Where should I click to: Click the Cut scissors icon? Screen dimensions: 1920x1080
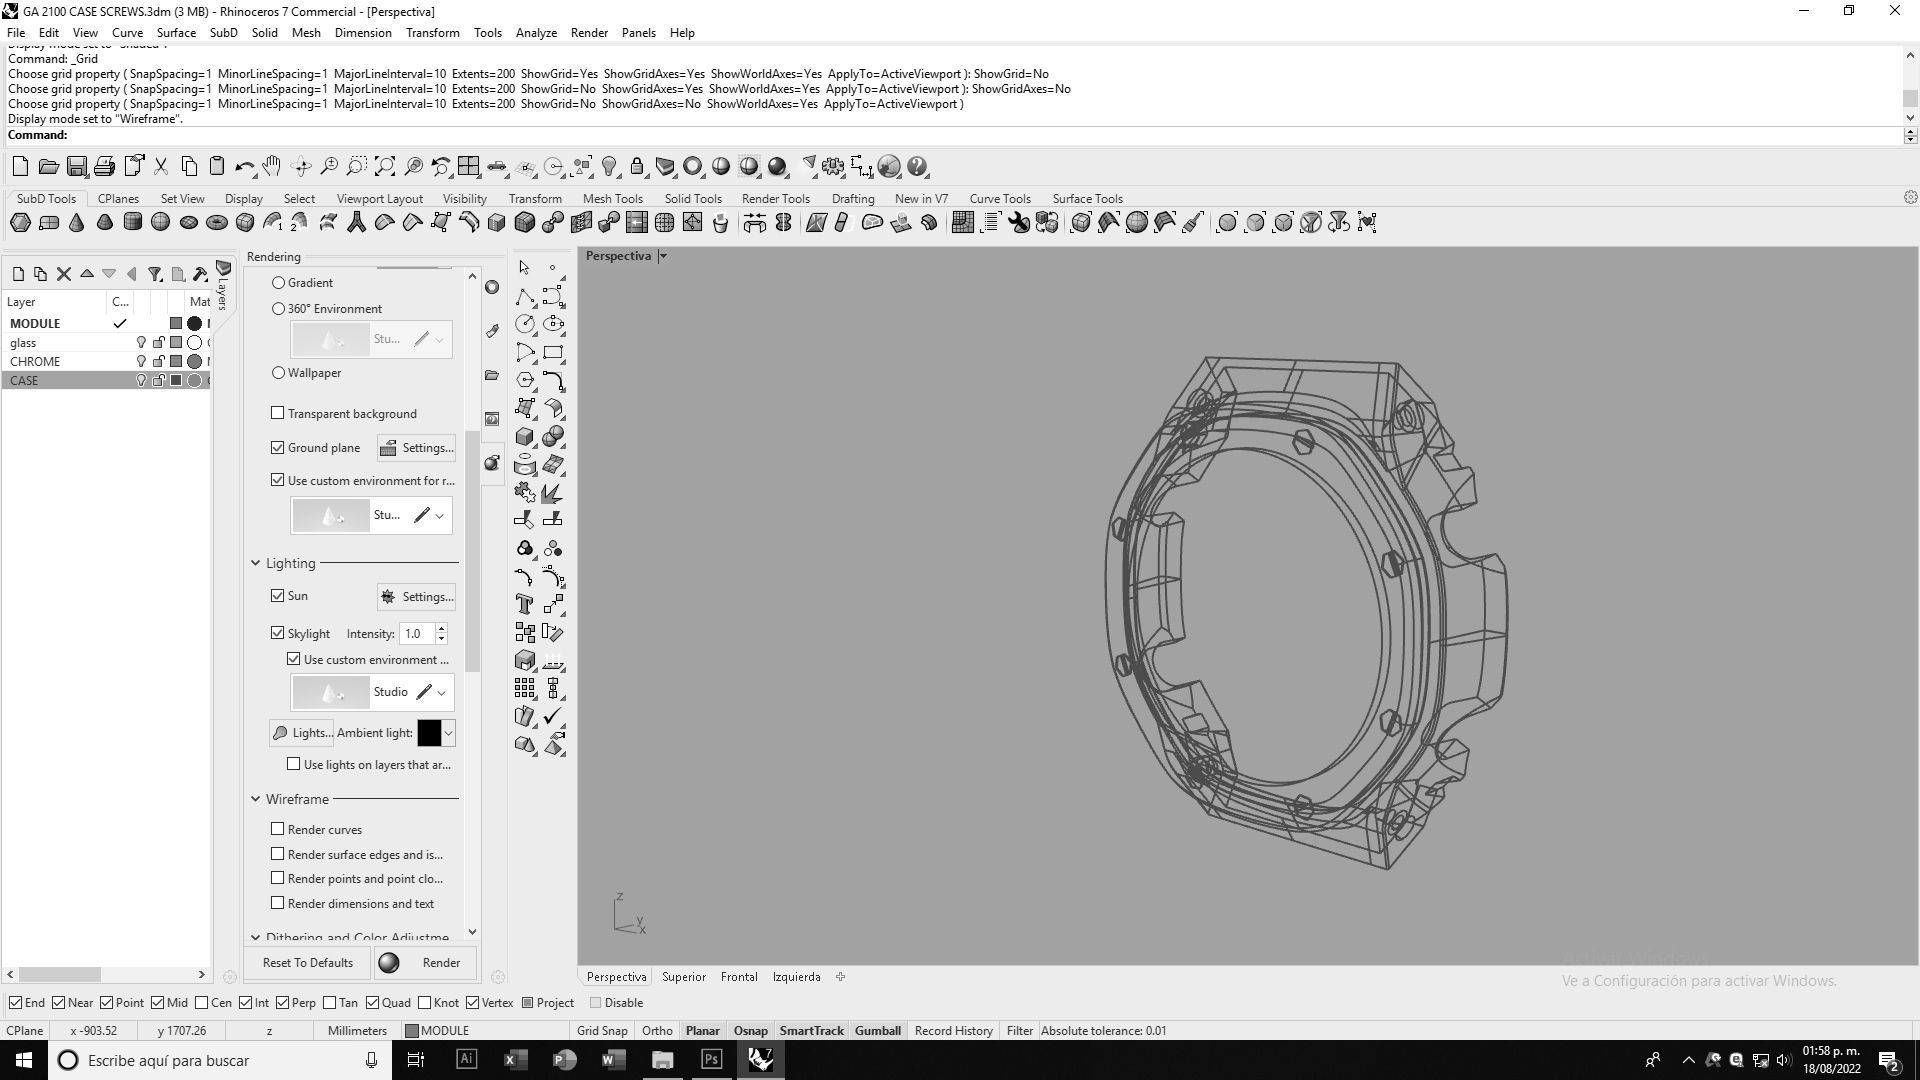160,167
